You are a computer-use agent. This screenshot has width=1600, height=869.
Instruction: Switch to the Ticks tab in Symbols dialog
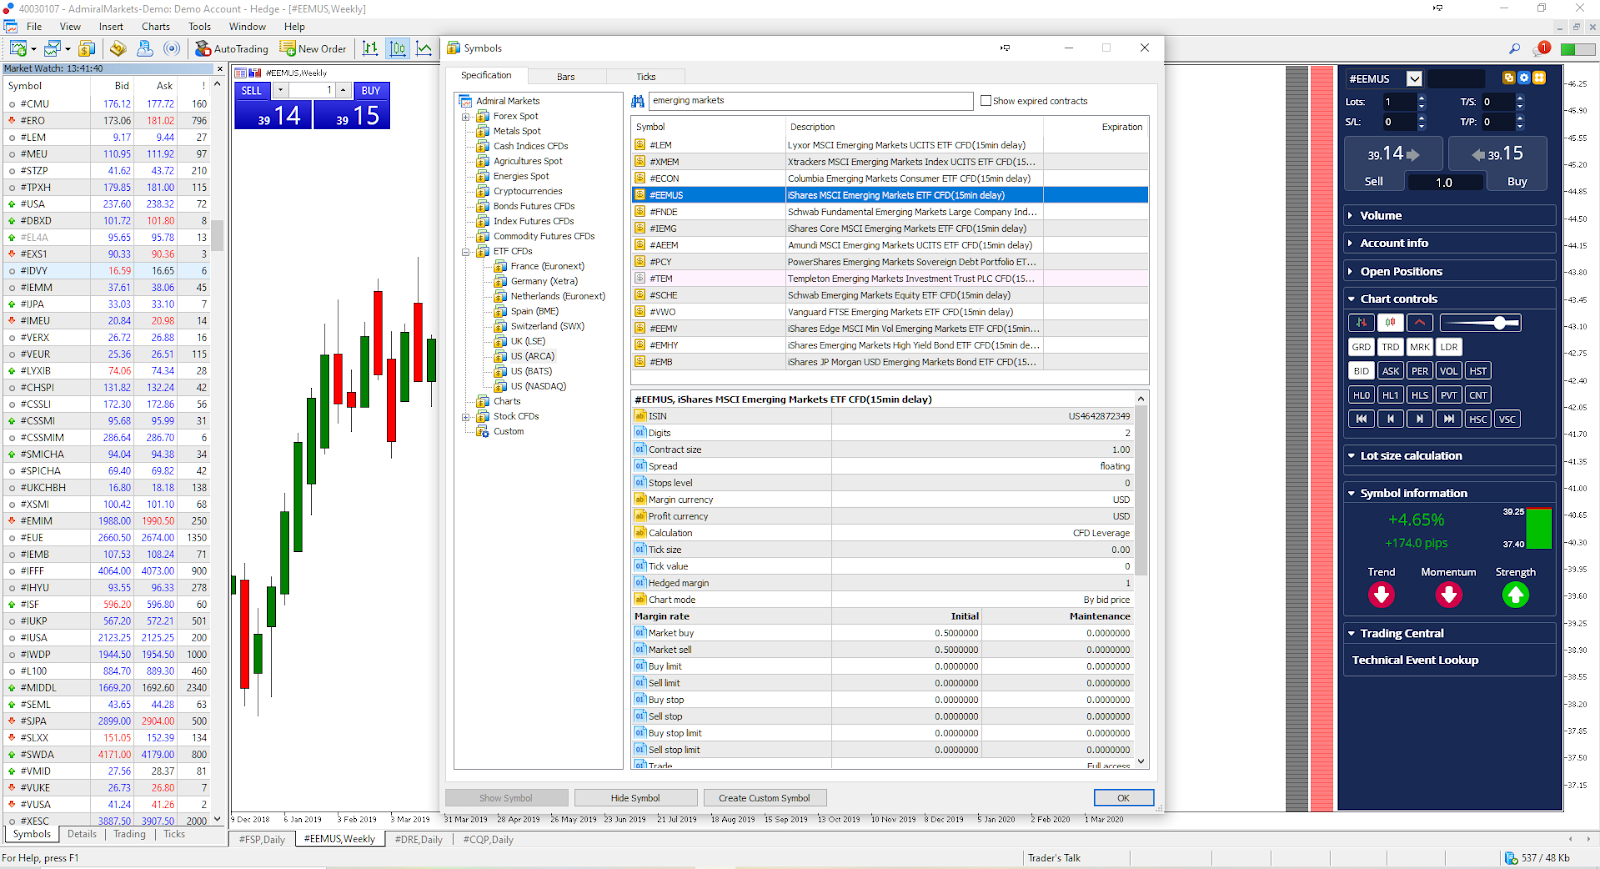(x=646, y=77)
